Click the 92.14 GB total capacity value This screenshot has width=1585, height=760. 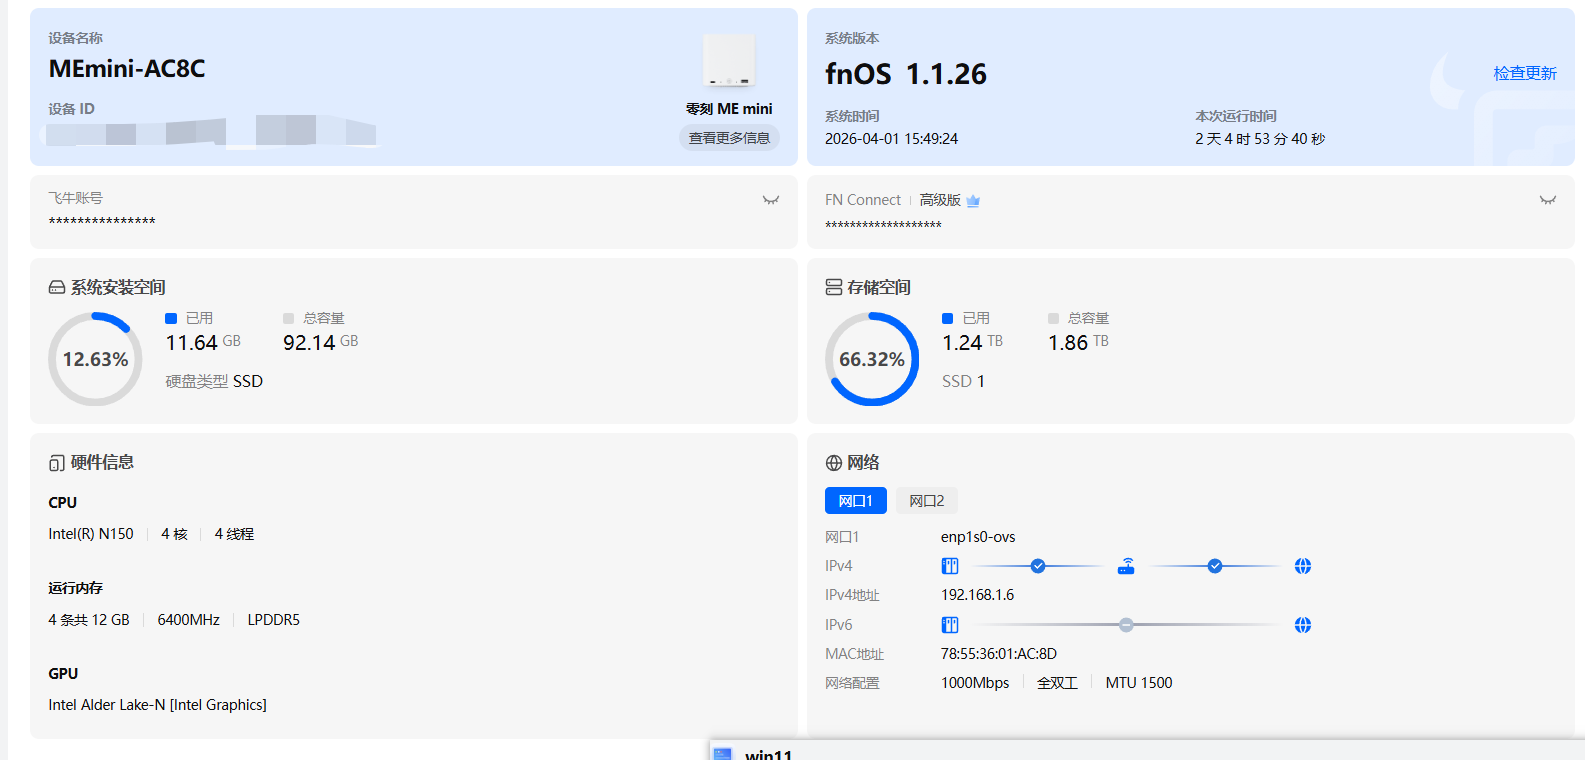point(320,343)
